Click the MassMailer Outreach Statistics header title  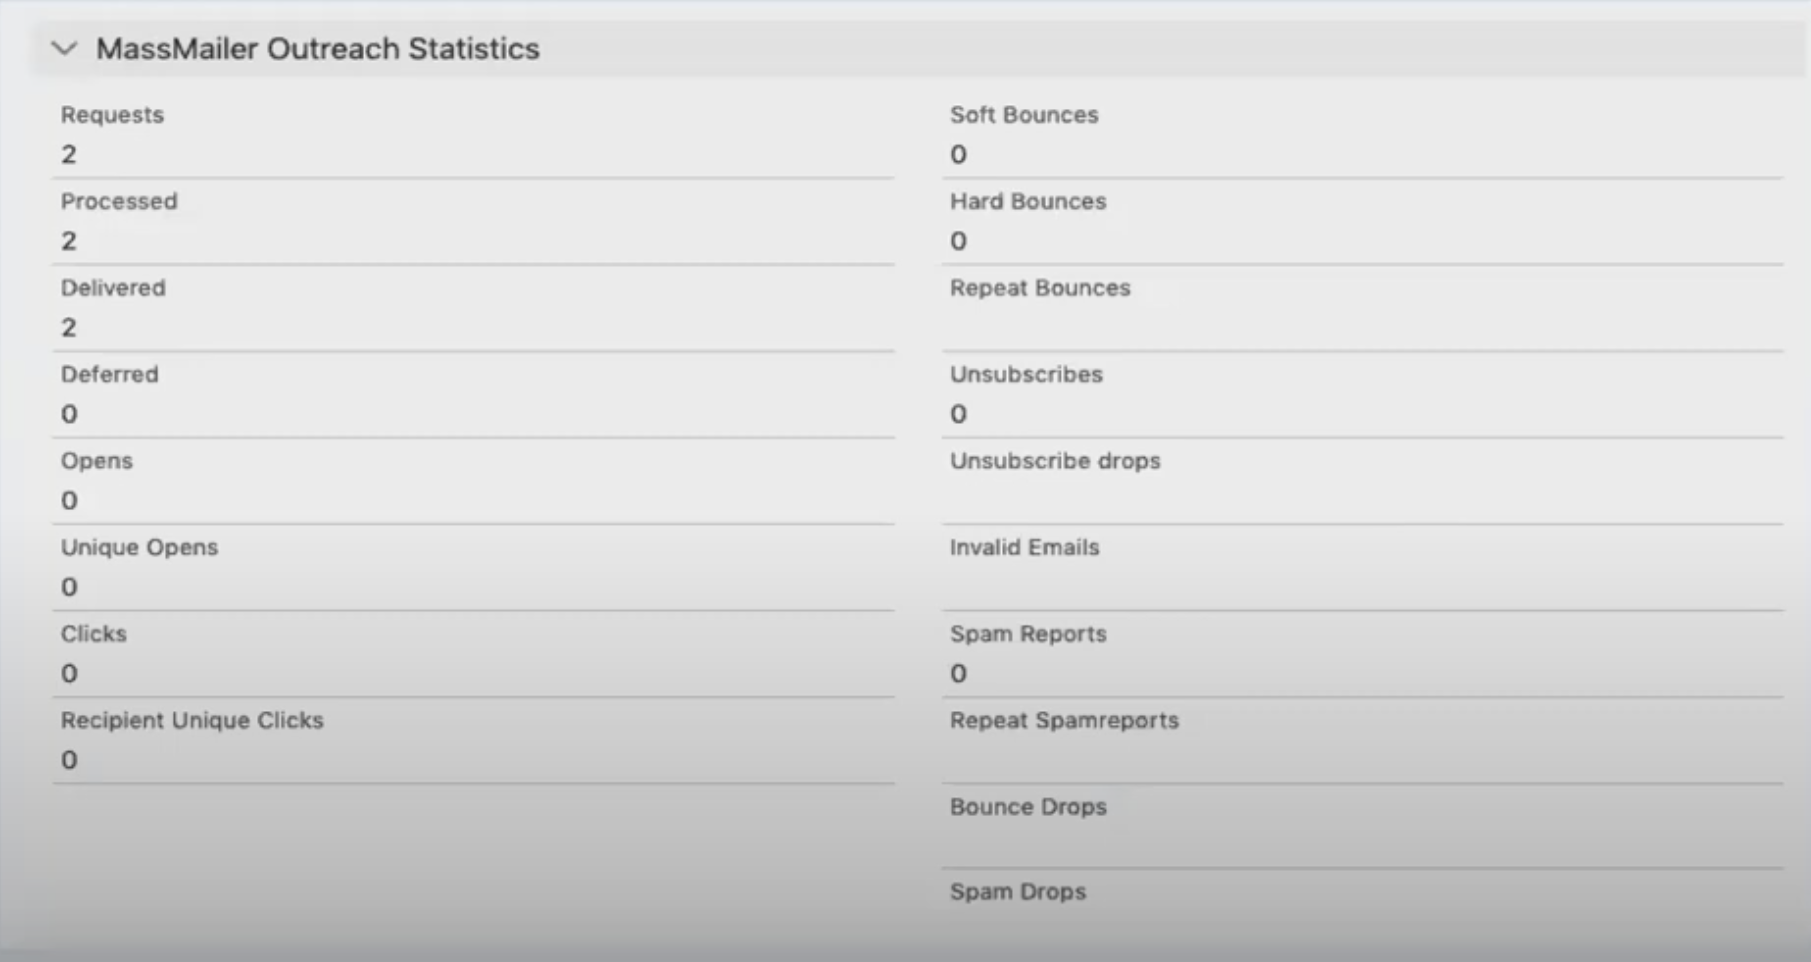(317, 48)
